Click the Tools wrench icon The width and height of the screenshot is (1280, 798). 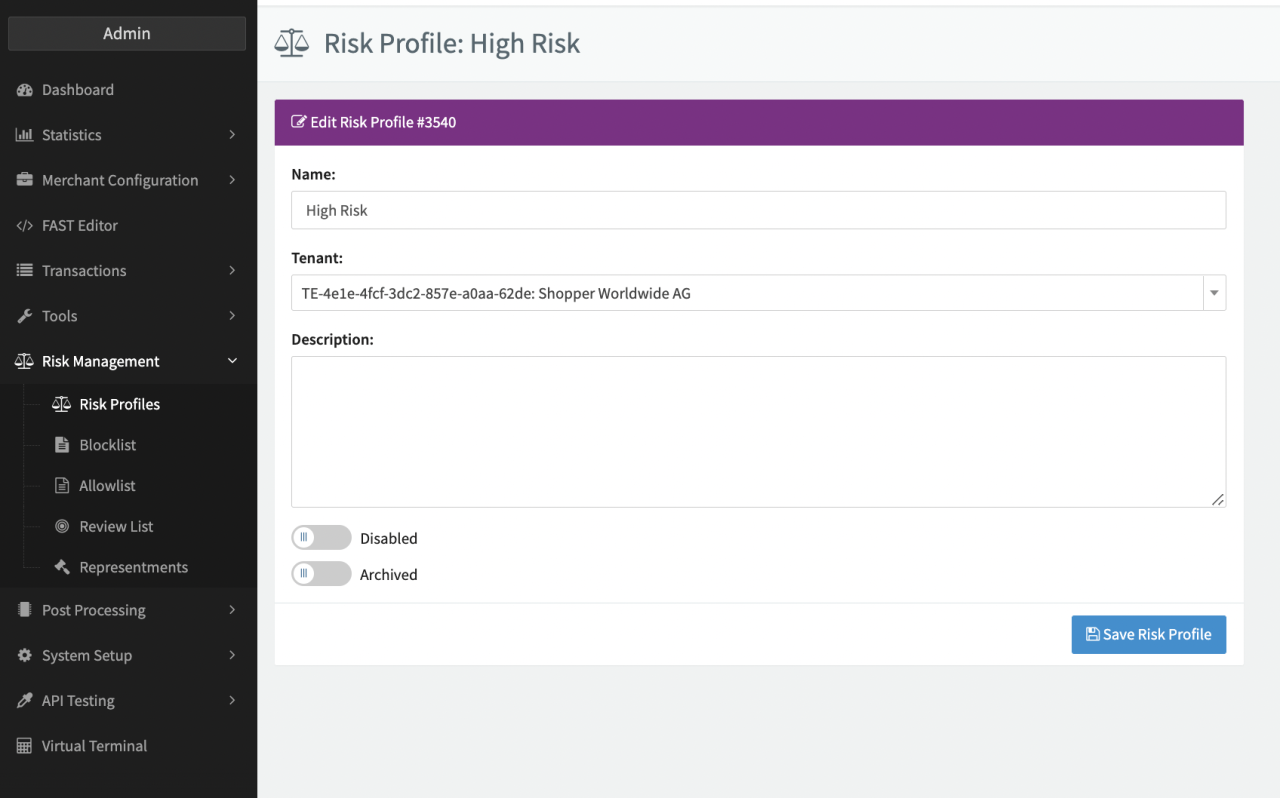(25, 316)
